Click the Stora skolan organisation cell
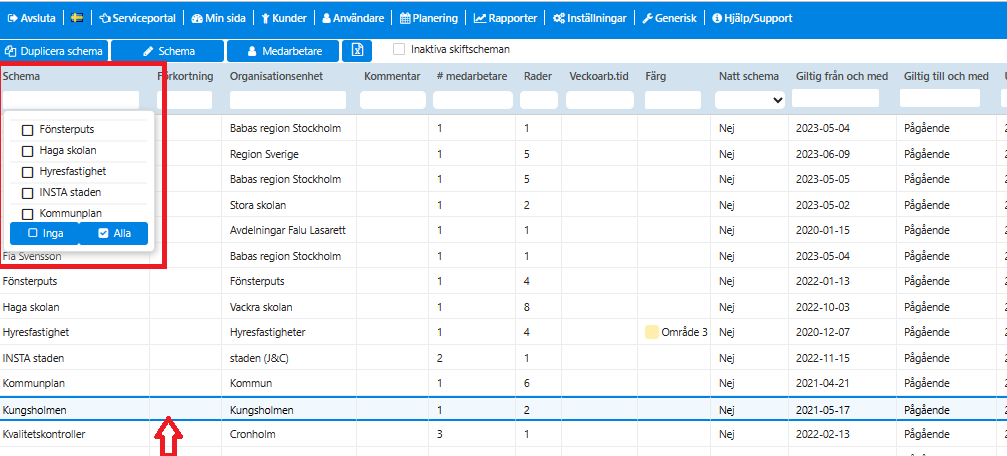Viewport: 1007px width, 456px height. [x=258, y=206]
